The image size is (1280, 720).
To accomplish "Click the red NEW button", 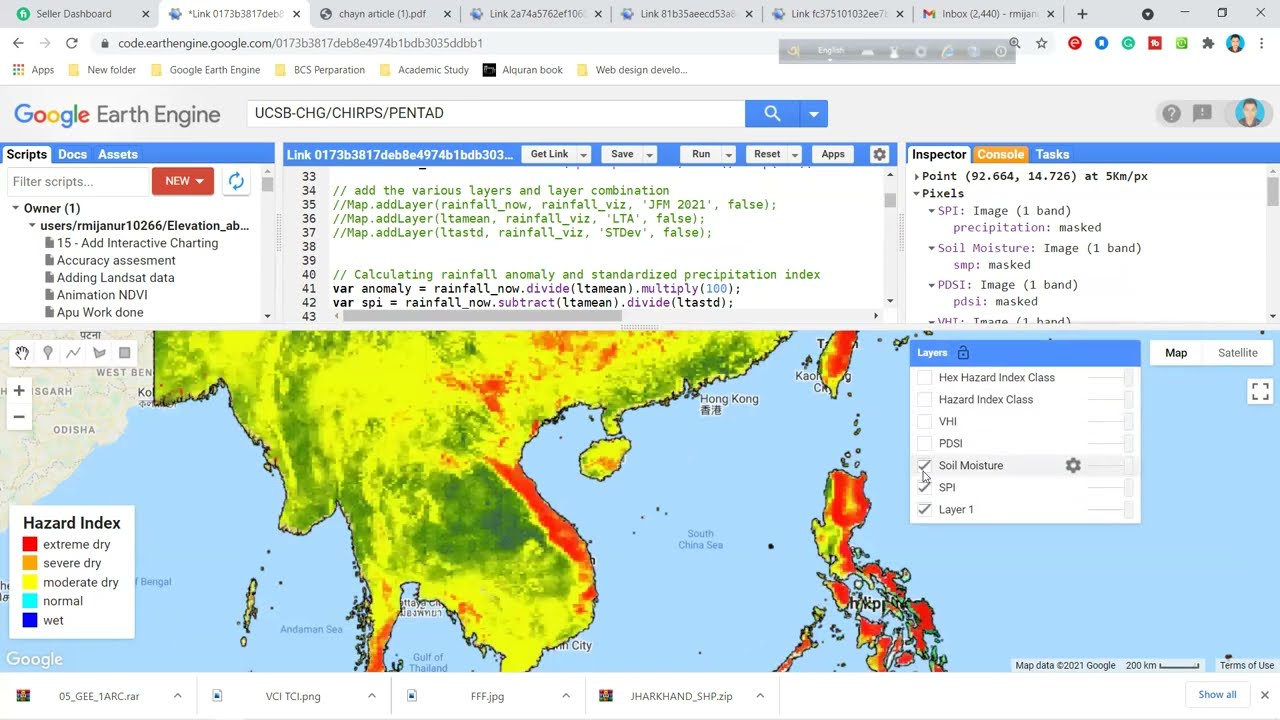I will click(x=183, y=181).
